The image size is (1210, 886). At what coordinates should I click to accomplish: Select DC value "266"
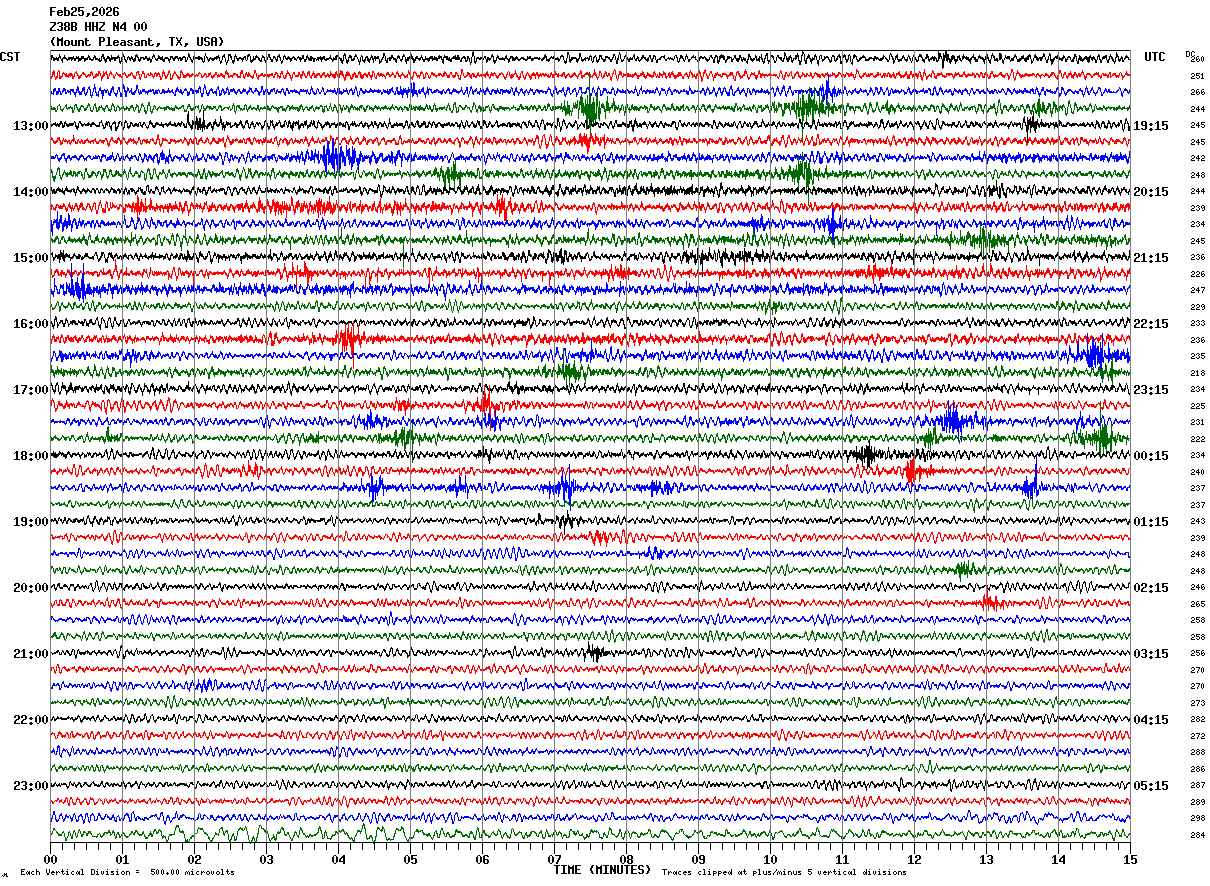1197,93
